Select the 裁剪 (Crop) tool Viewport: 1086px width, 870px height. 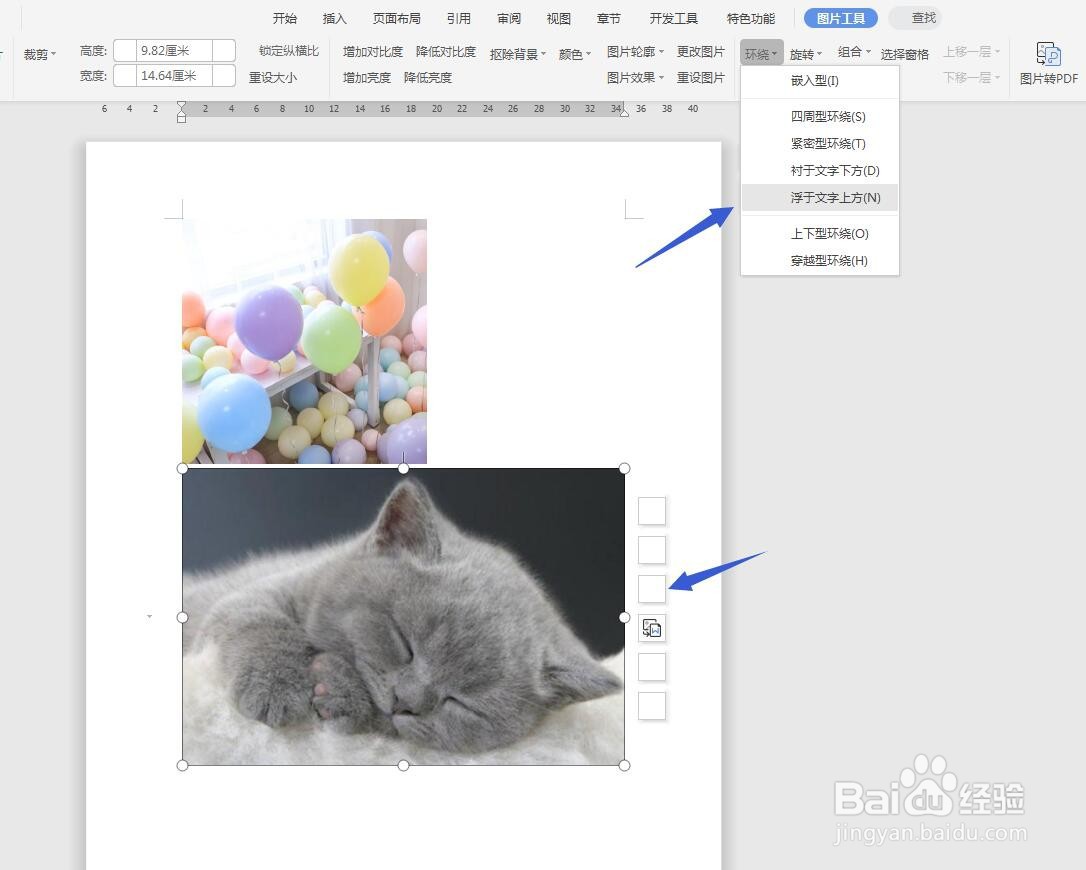(x=33, y=54)
